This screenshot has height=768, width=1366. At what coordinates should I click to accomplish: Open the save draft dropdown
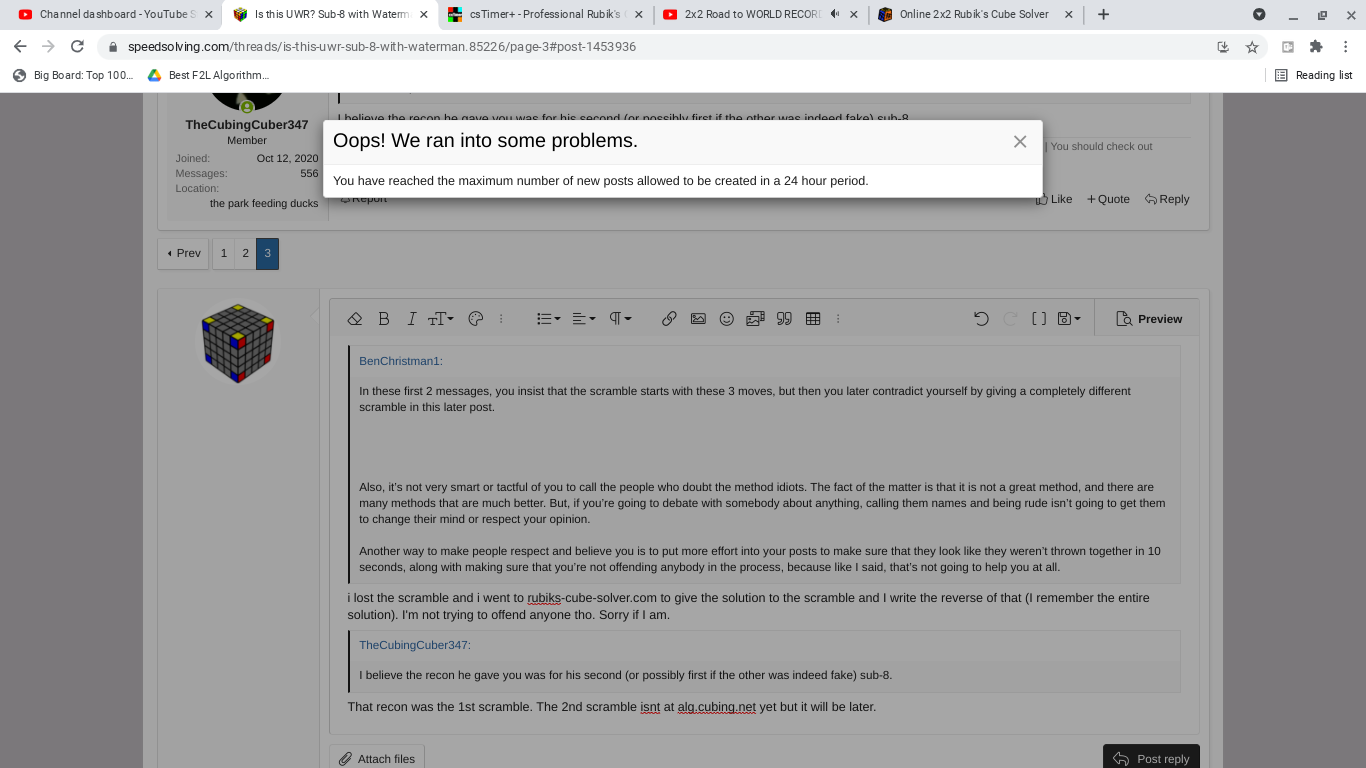click(x=1069, y=319)
